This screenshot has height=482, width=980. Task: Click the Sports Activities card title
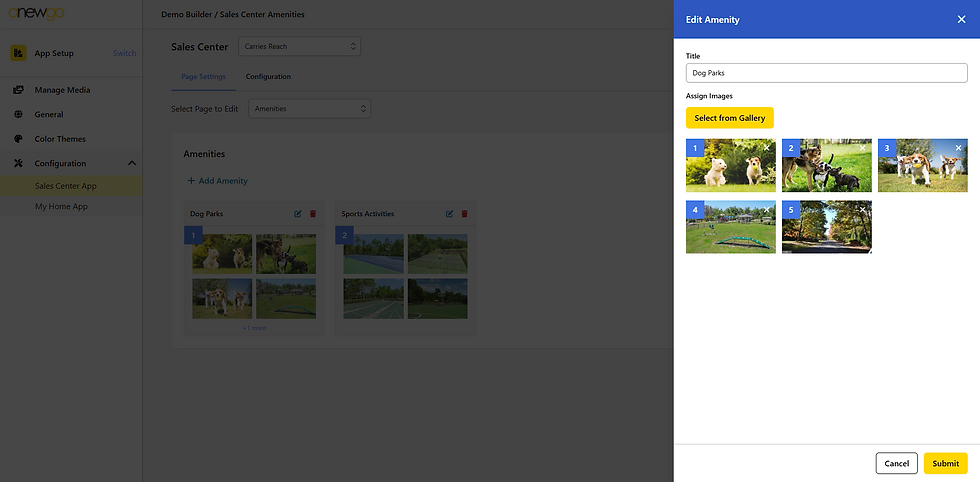368,214
